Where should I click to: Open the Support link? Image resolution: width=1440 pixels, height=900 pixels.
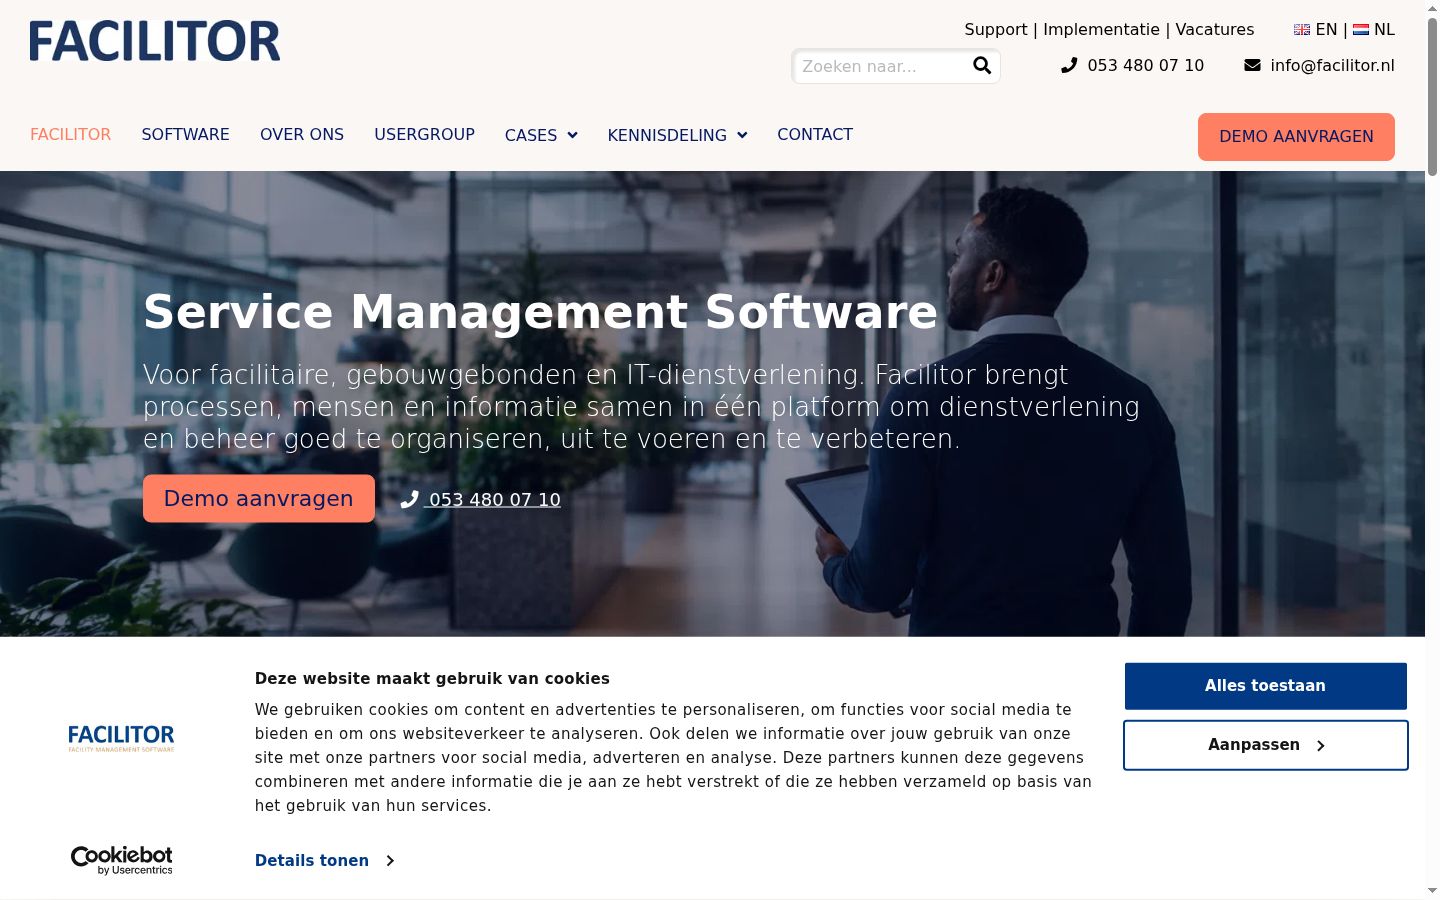(996, 30)
